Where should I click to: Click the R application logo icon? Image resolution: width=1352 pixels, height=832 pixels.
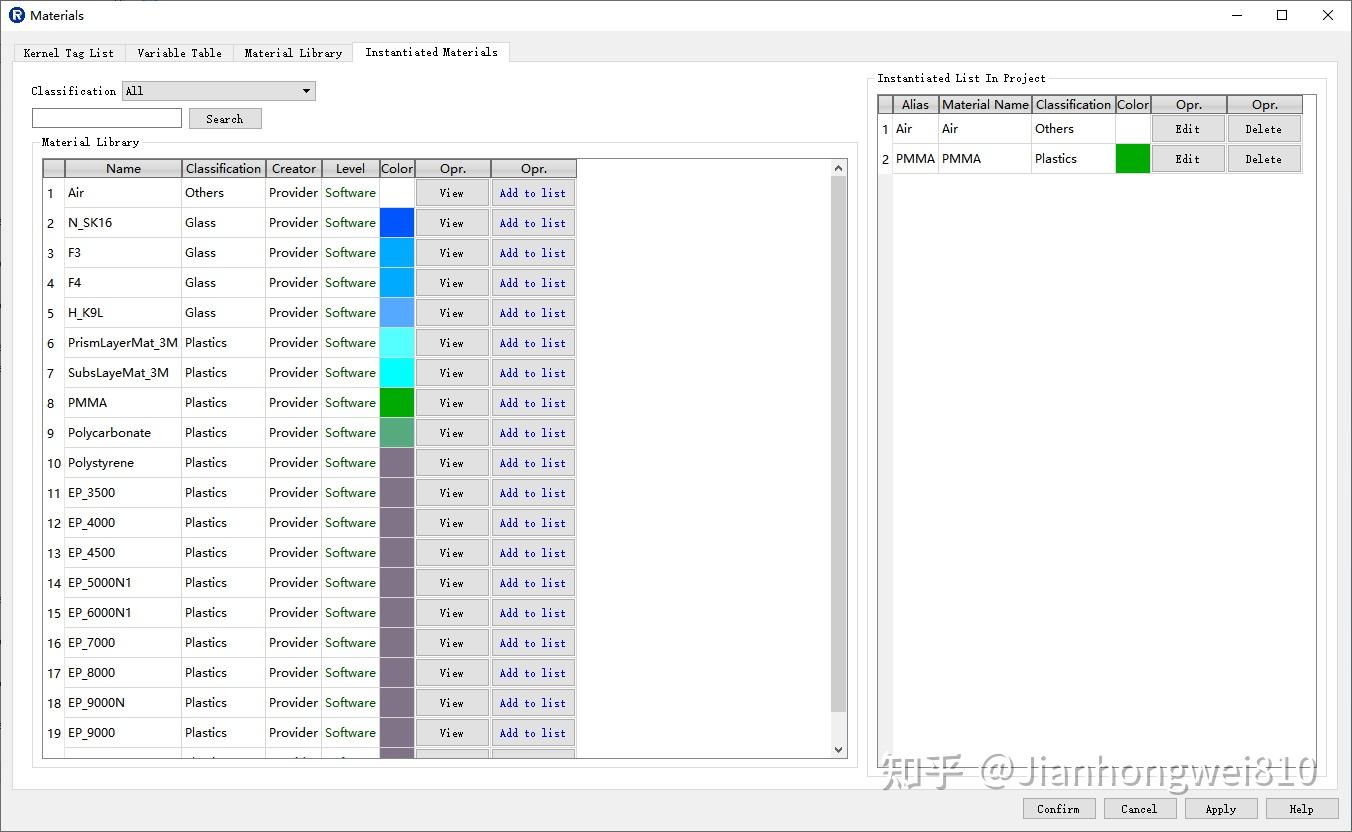(x=15, y=15)
